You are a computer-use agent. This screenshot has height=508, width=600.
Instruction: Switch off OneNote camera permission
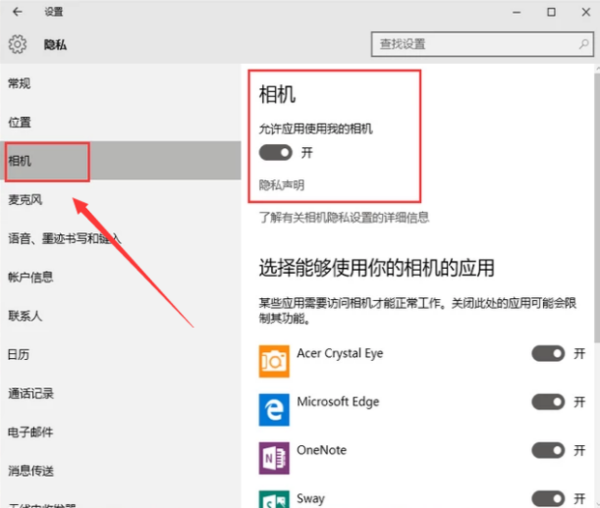[549, 450]
